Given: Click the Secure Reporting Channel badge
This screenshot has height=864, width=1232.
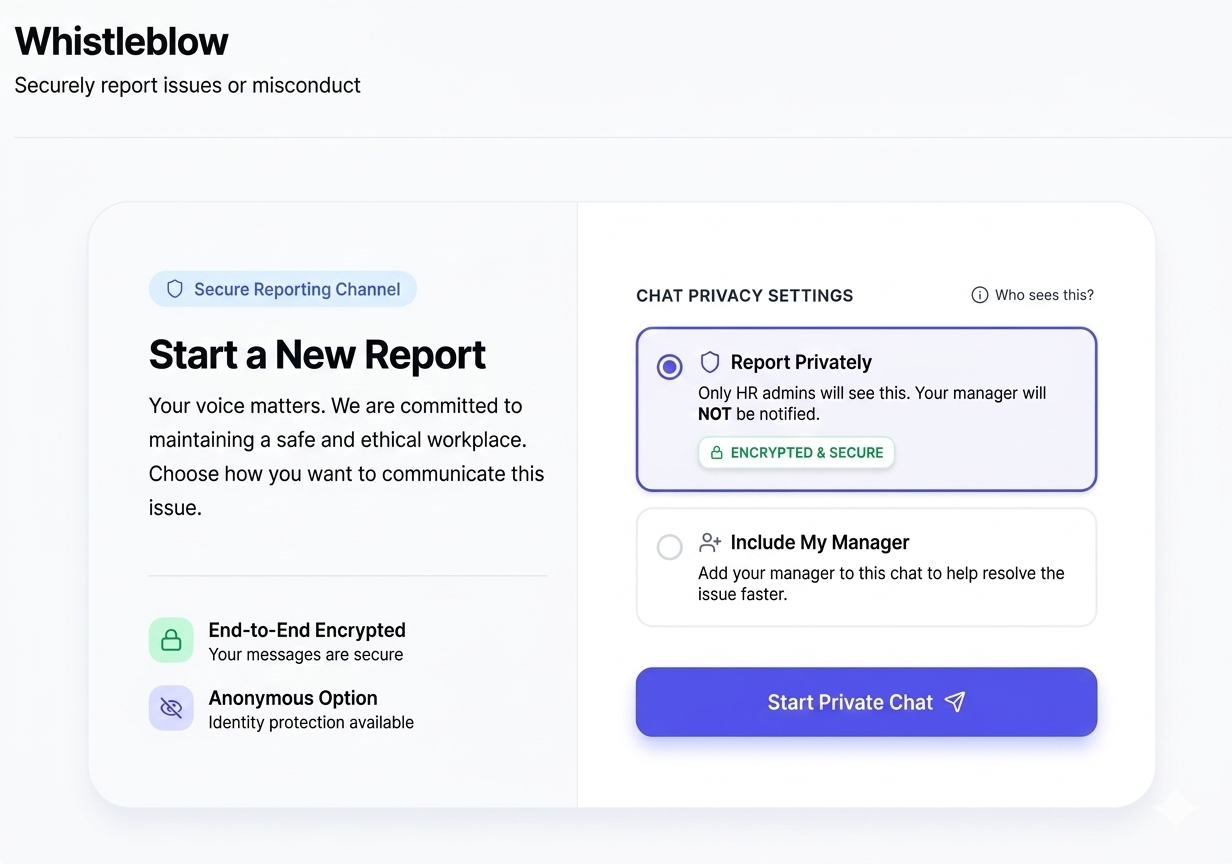Looking at the screenshot, I should point(283,289).
